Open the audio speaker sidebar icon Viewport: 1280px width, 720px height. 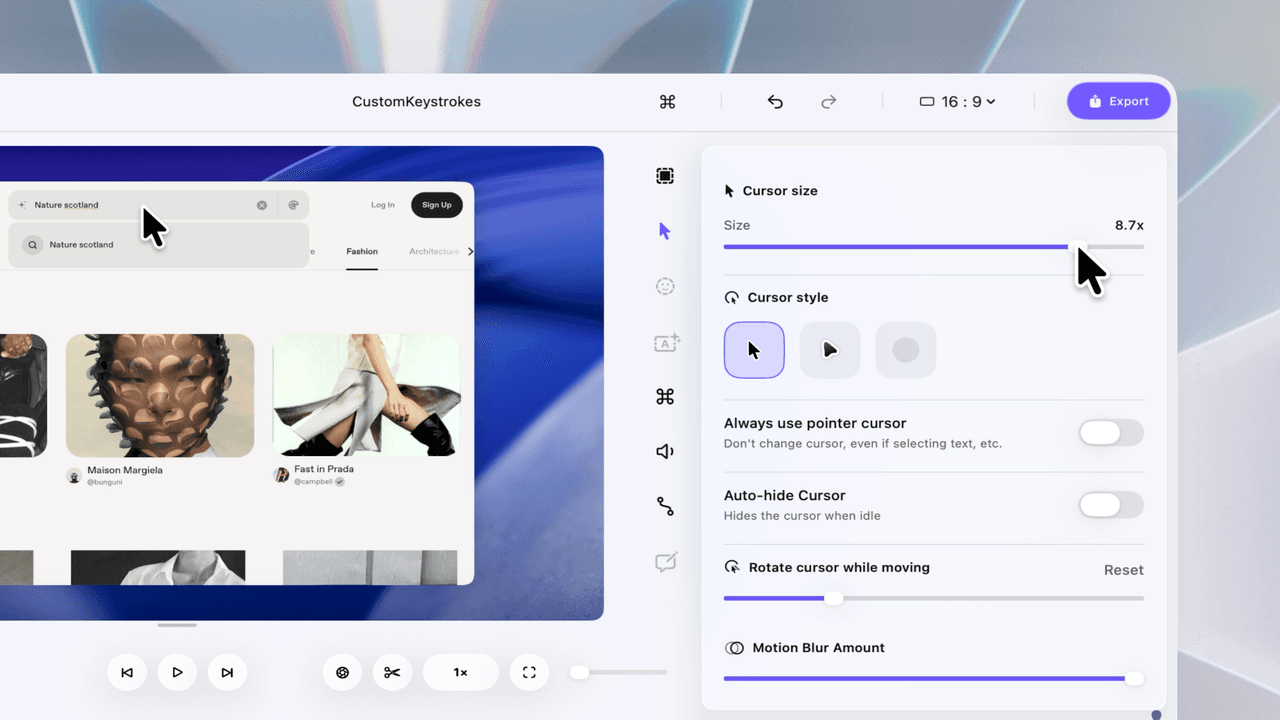(x=665, y=452)
